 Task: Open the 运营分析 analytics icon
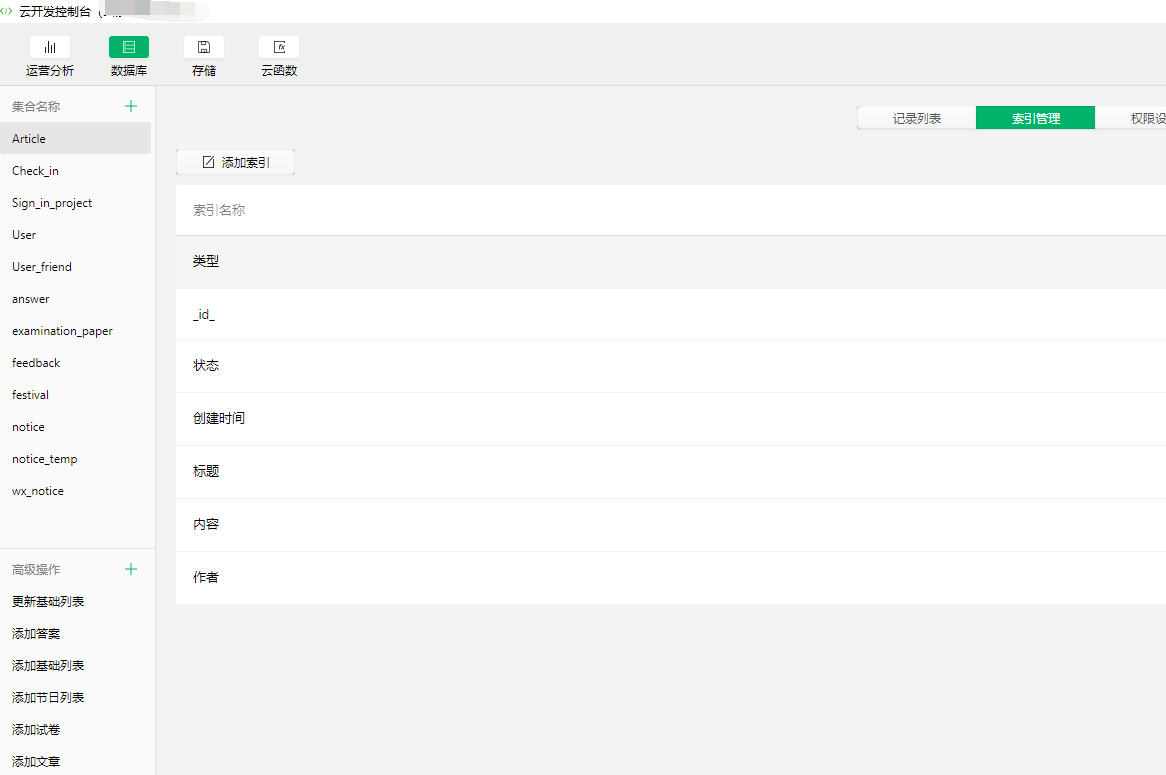click(50, 48)
